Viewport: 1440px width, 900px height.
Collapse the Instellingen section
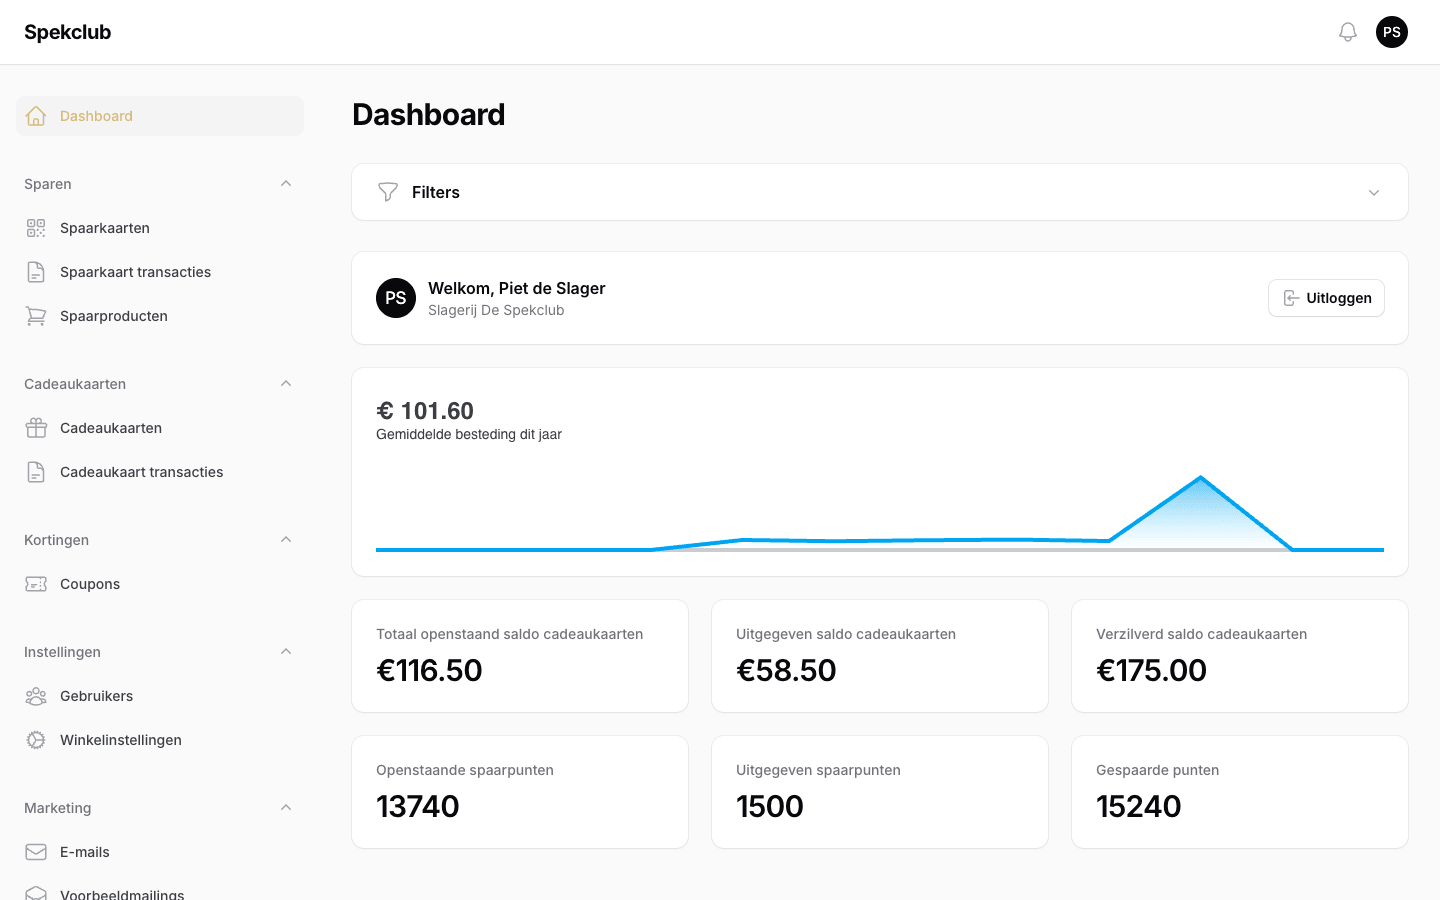[x=286, y=652]
